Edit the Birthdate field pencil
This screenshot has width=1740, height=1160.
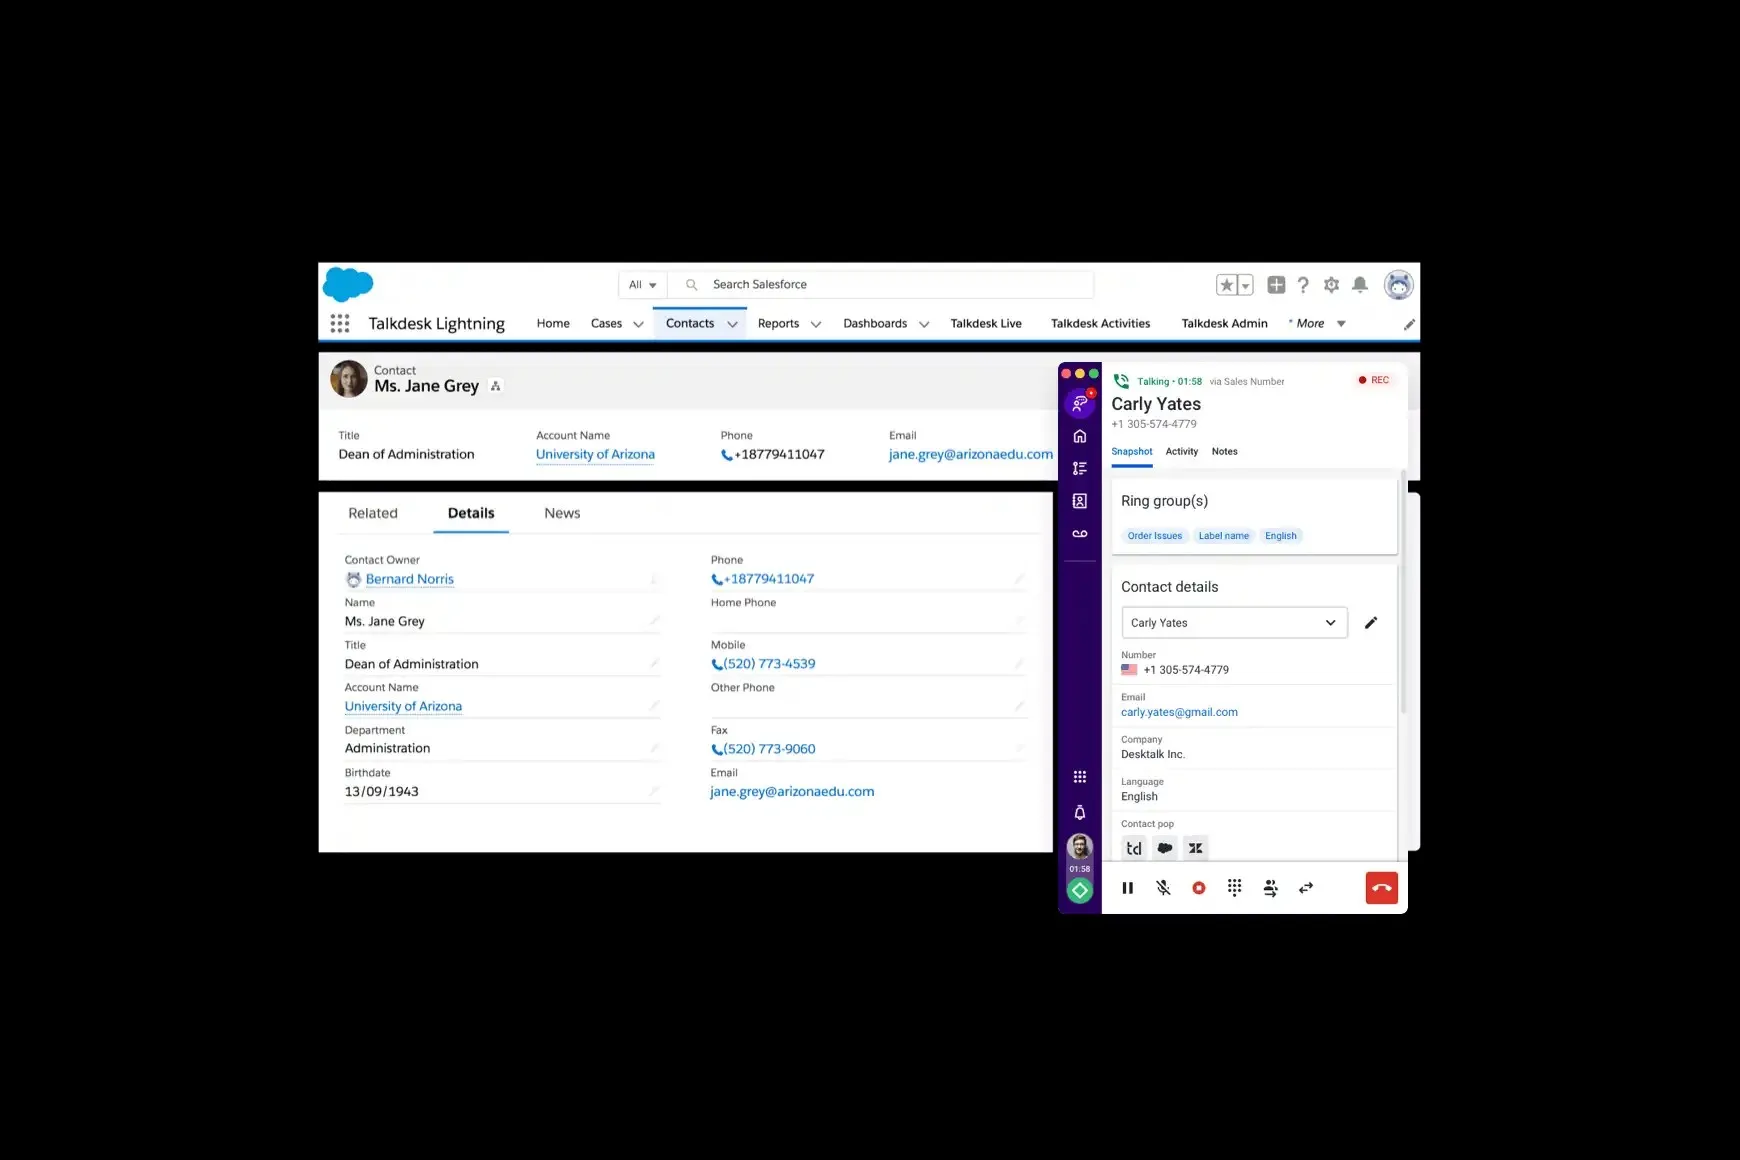click(654, 790)
